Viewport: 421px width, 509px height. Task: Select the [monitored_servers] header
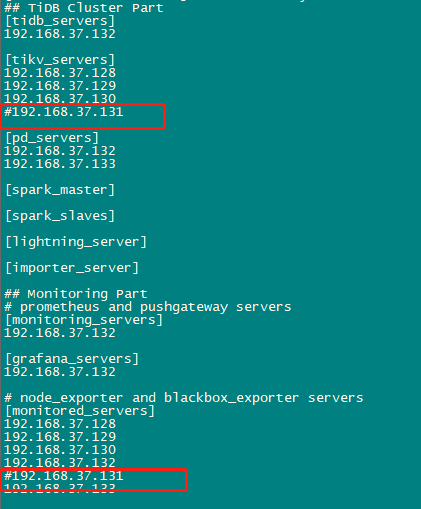[80, 411]
